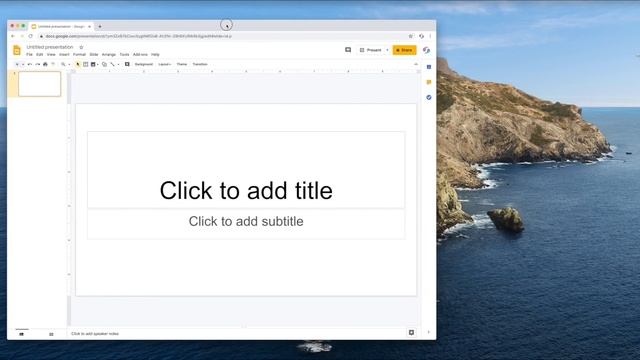Image resolution: width=640 pixels, height=360 pixels.
Task: Rename the Untitled presentation title
Action: pos(50,47)
